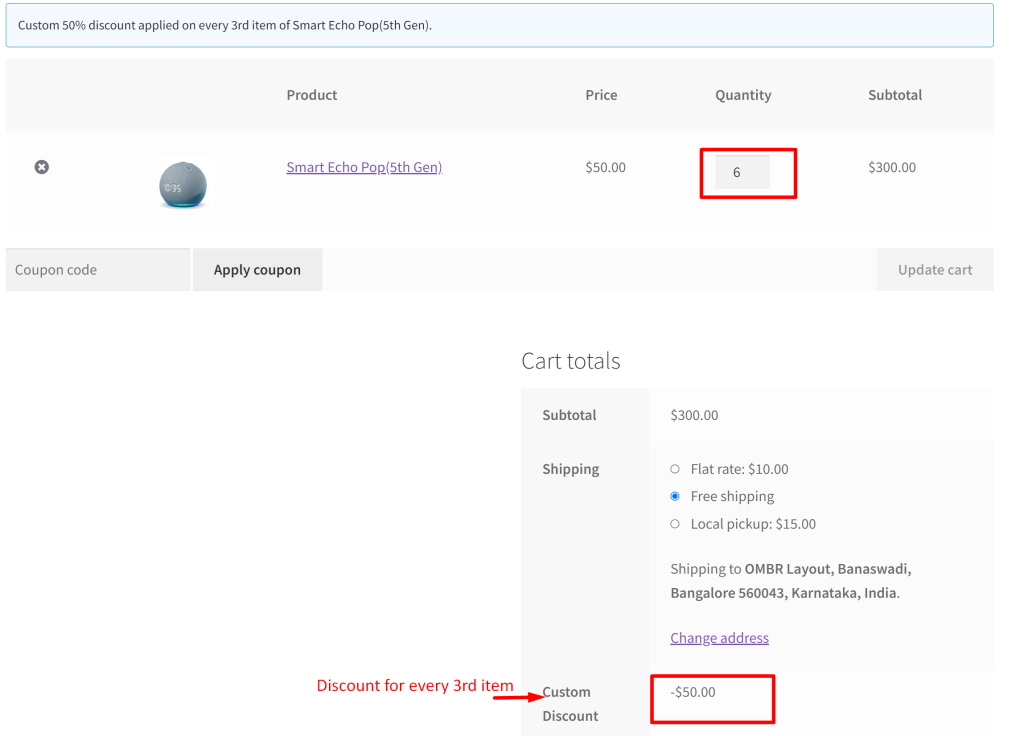Image resolution: width=1024 pixels, height=736 pixels.
Task: Click the custom 50% discount notice text
Action: point(225,25)
